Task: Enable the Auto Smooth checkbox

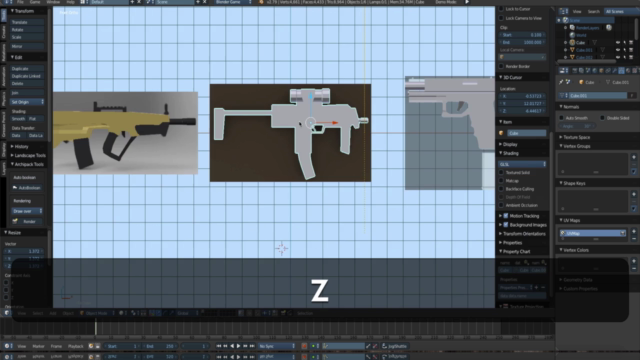Action: (x=562, y=118)
